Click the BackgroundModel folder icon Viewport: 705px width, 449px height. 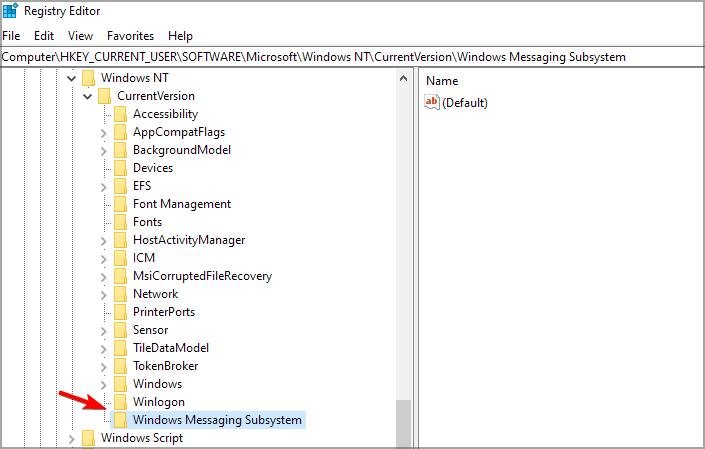point(120,150)
